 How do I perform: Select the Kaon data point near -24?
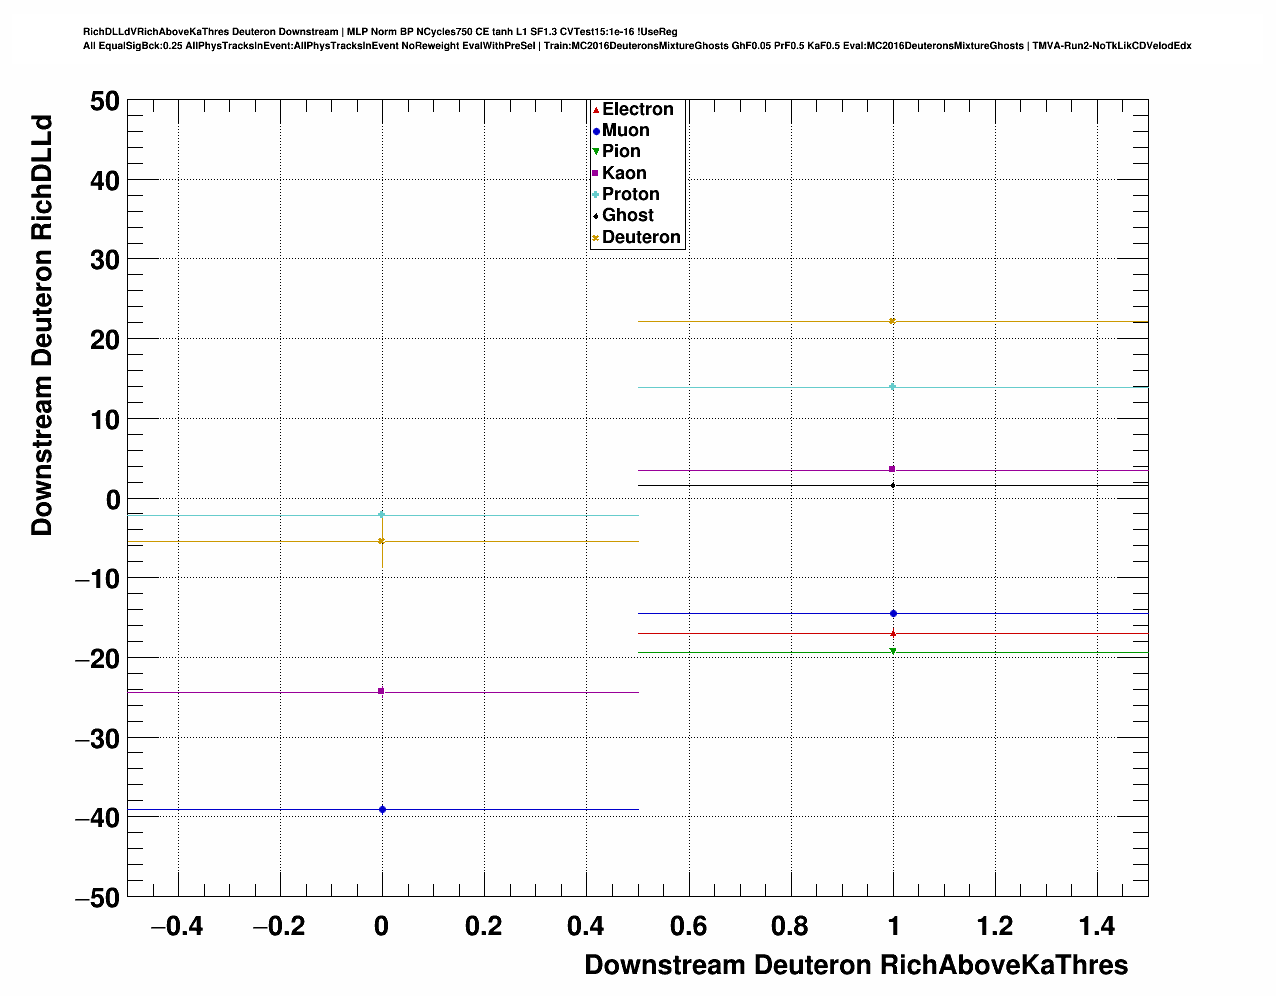coord(381,691)
